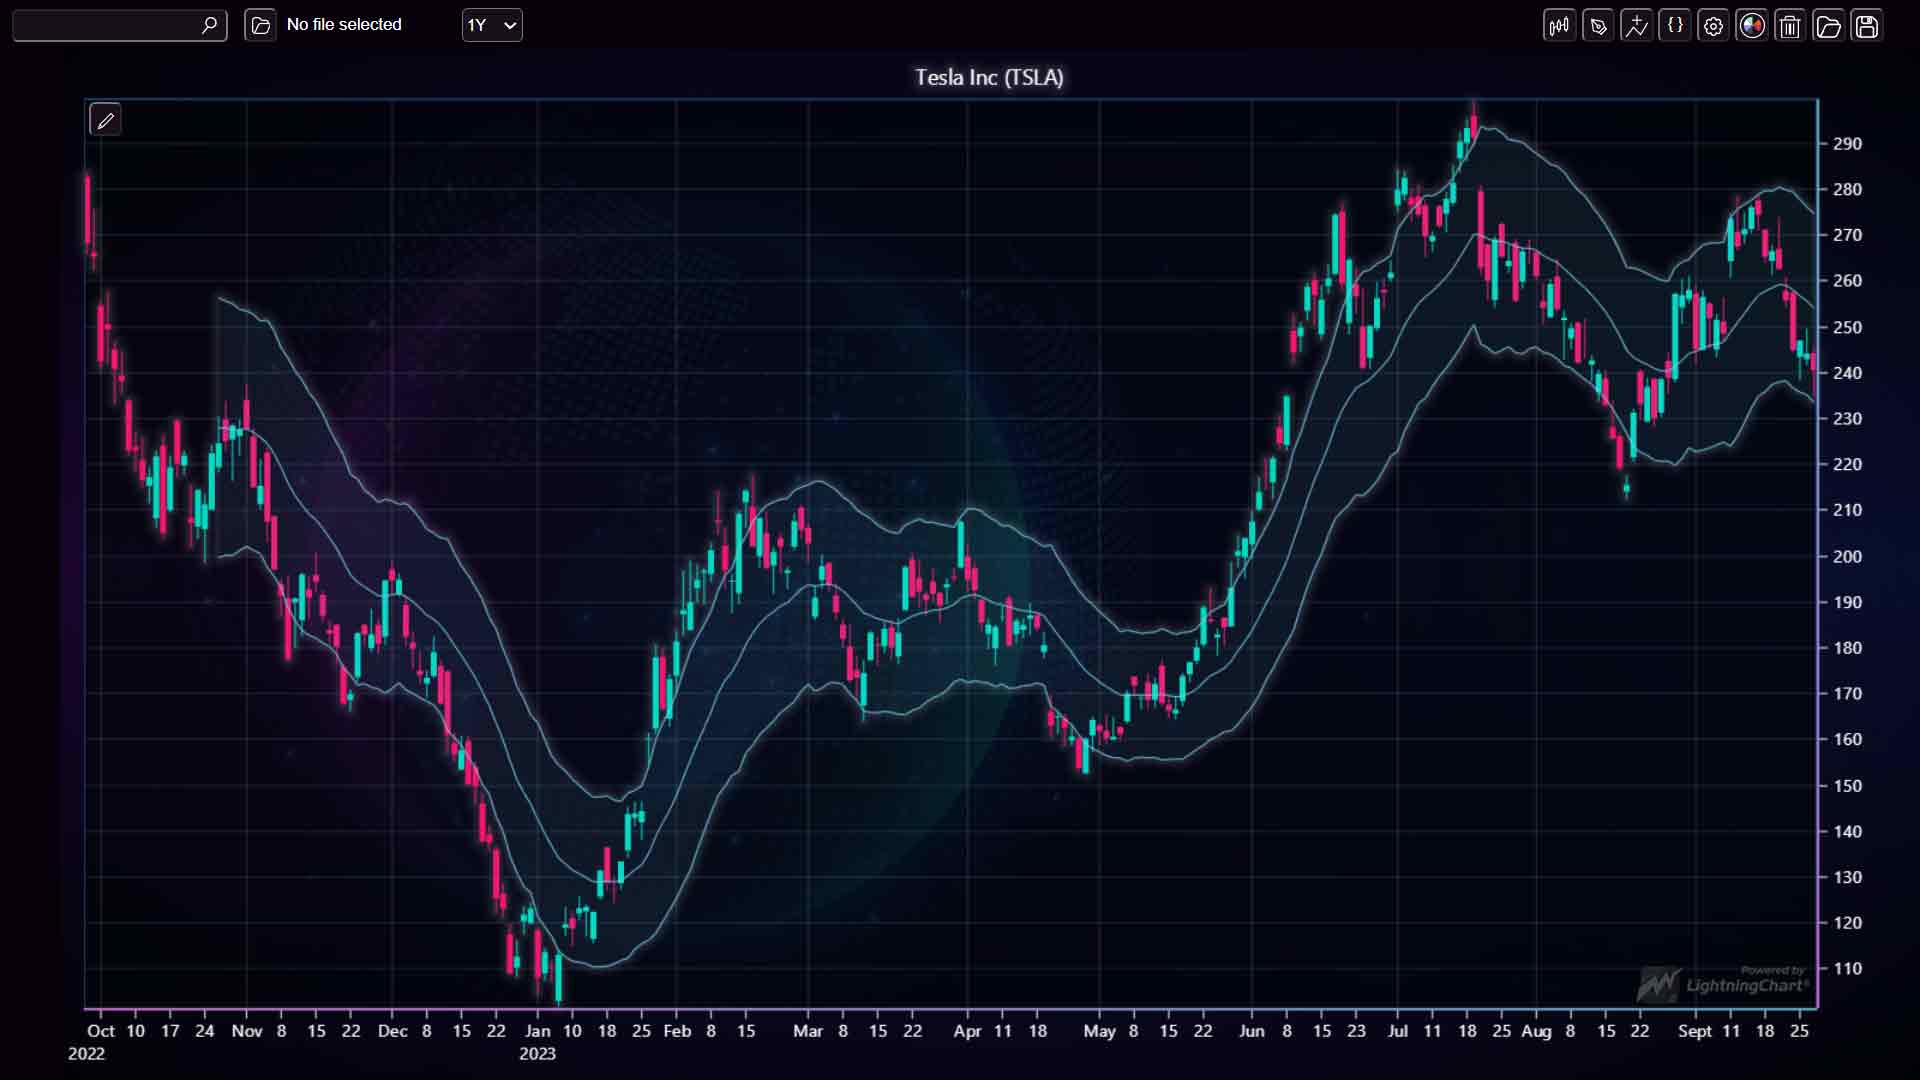Click the "2022" year axis label
The image size is (1920, 1080).
click(86, 1054)
